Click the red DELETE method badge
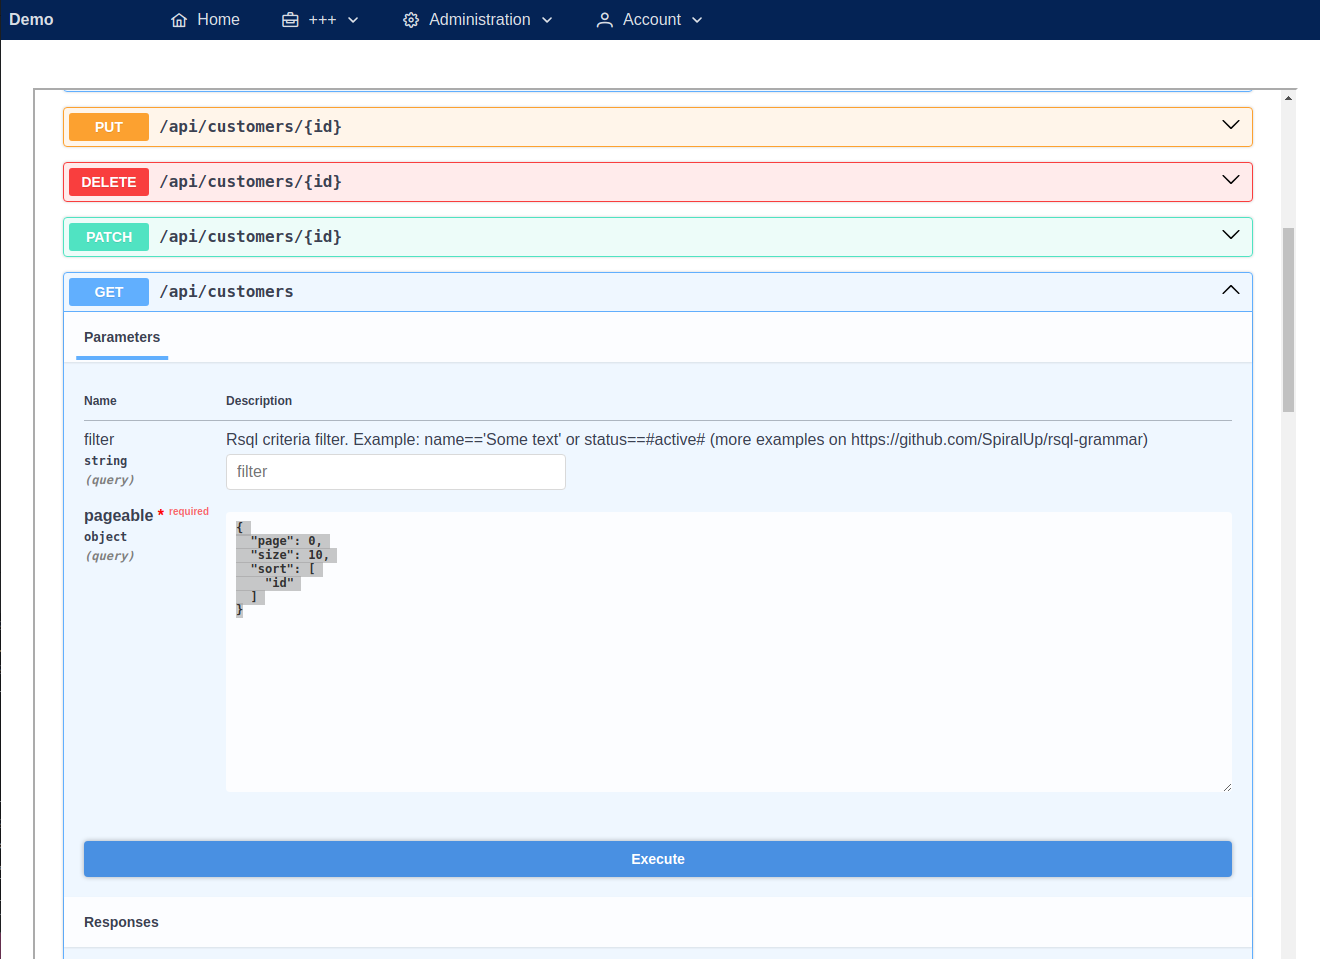The width and height of the screenshot is (1320, 959). [x=108, y=181]
